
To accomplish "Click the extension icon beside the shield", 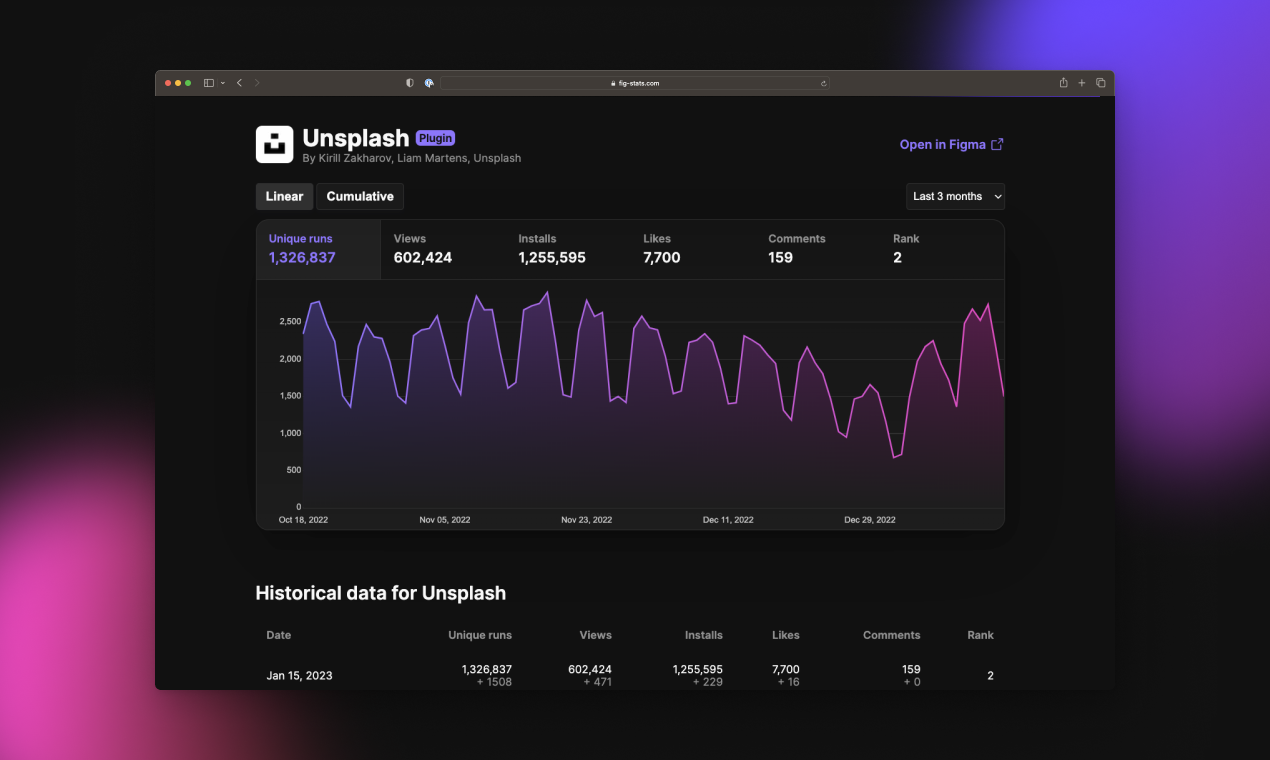I will click(428, 83).
